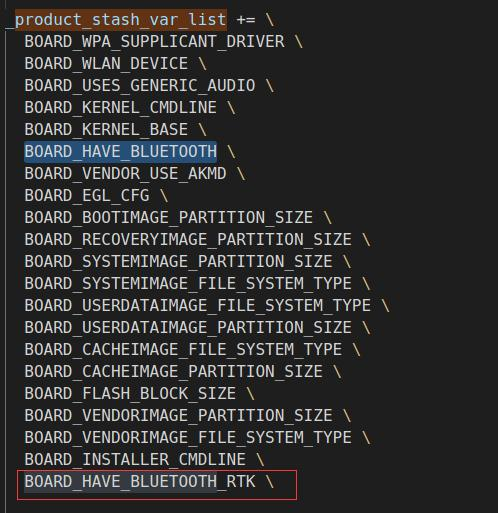Click the BOARD_USERDATAIMAGE_PARTITION_SIZE line
The width and height of the screenshot is (498, 513).
click(188, 328)
